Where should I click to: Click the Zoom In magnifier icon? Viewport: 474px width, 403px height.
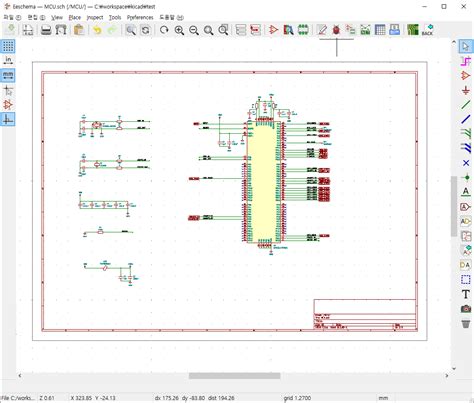[179, 30]
